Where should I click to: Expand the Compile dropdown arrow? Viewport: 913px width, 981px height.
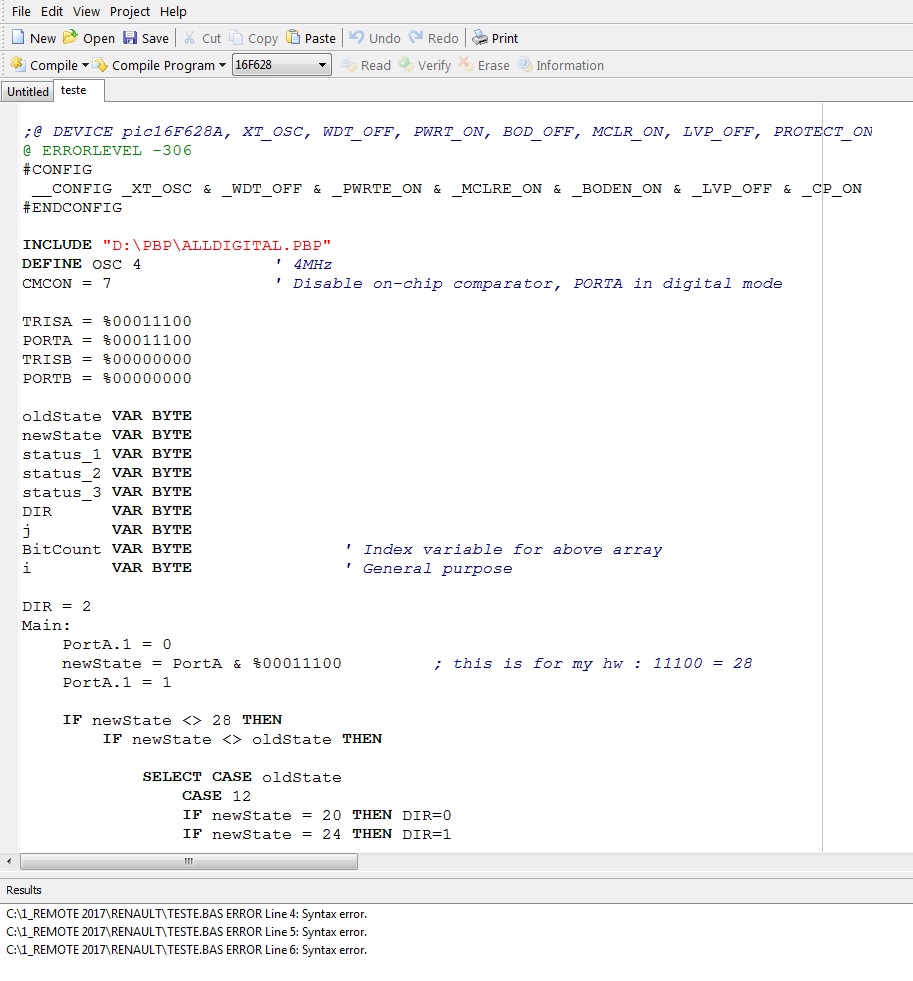(x=85, y=66)
